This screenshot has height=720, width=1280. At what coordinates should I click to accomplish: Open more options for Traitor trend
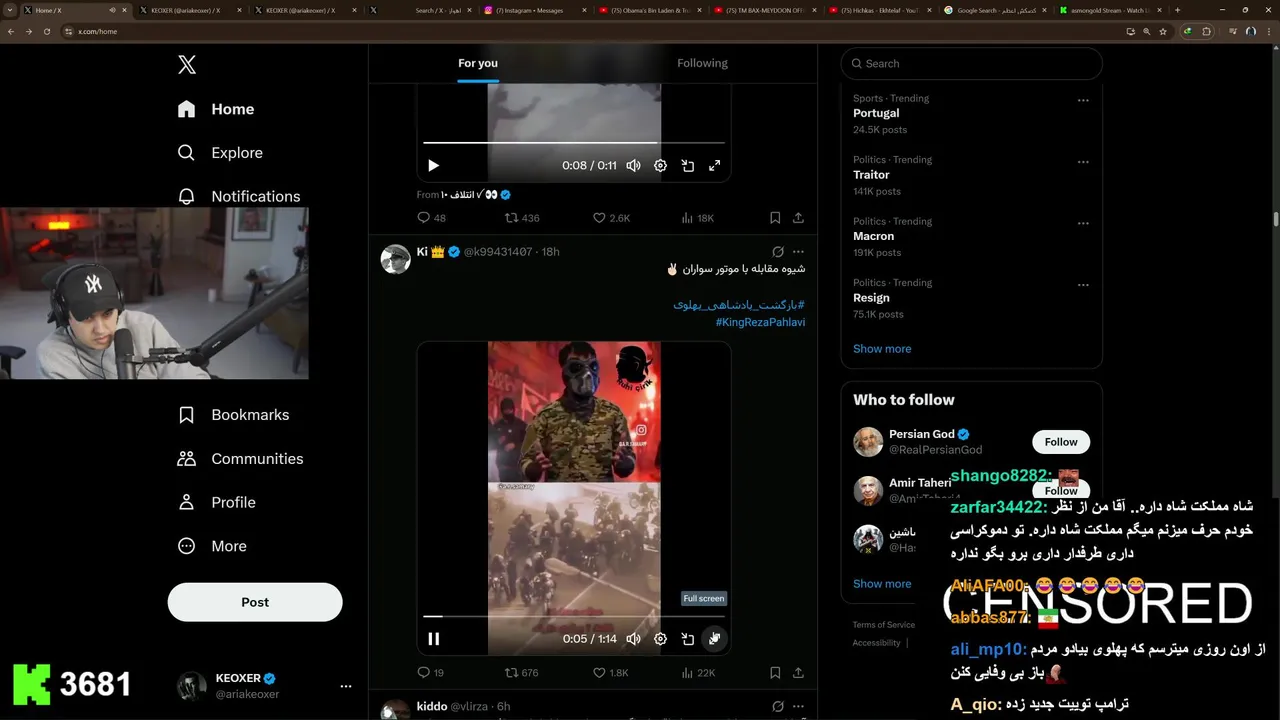coord(1083,162)
